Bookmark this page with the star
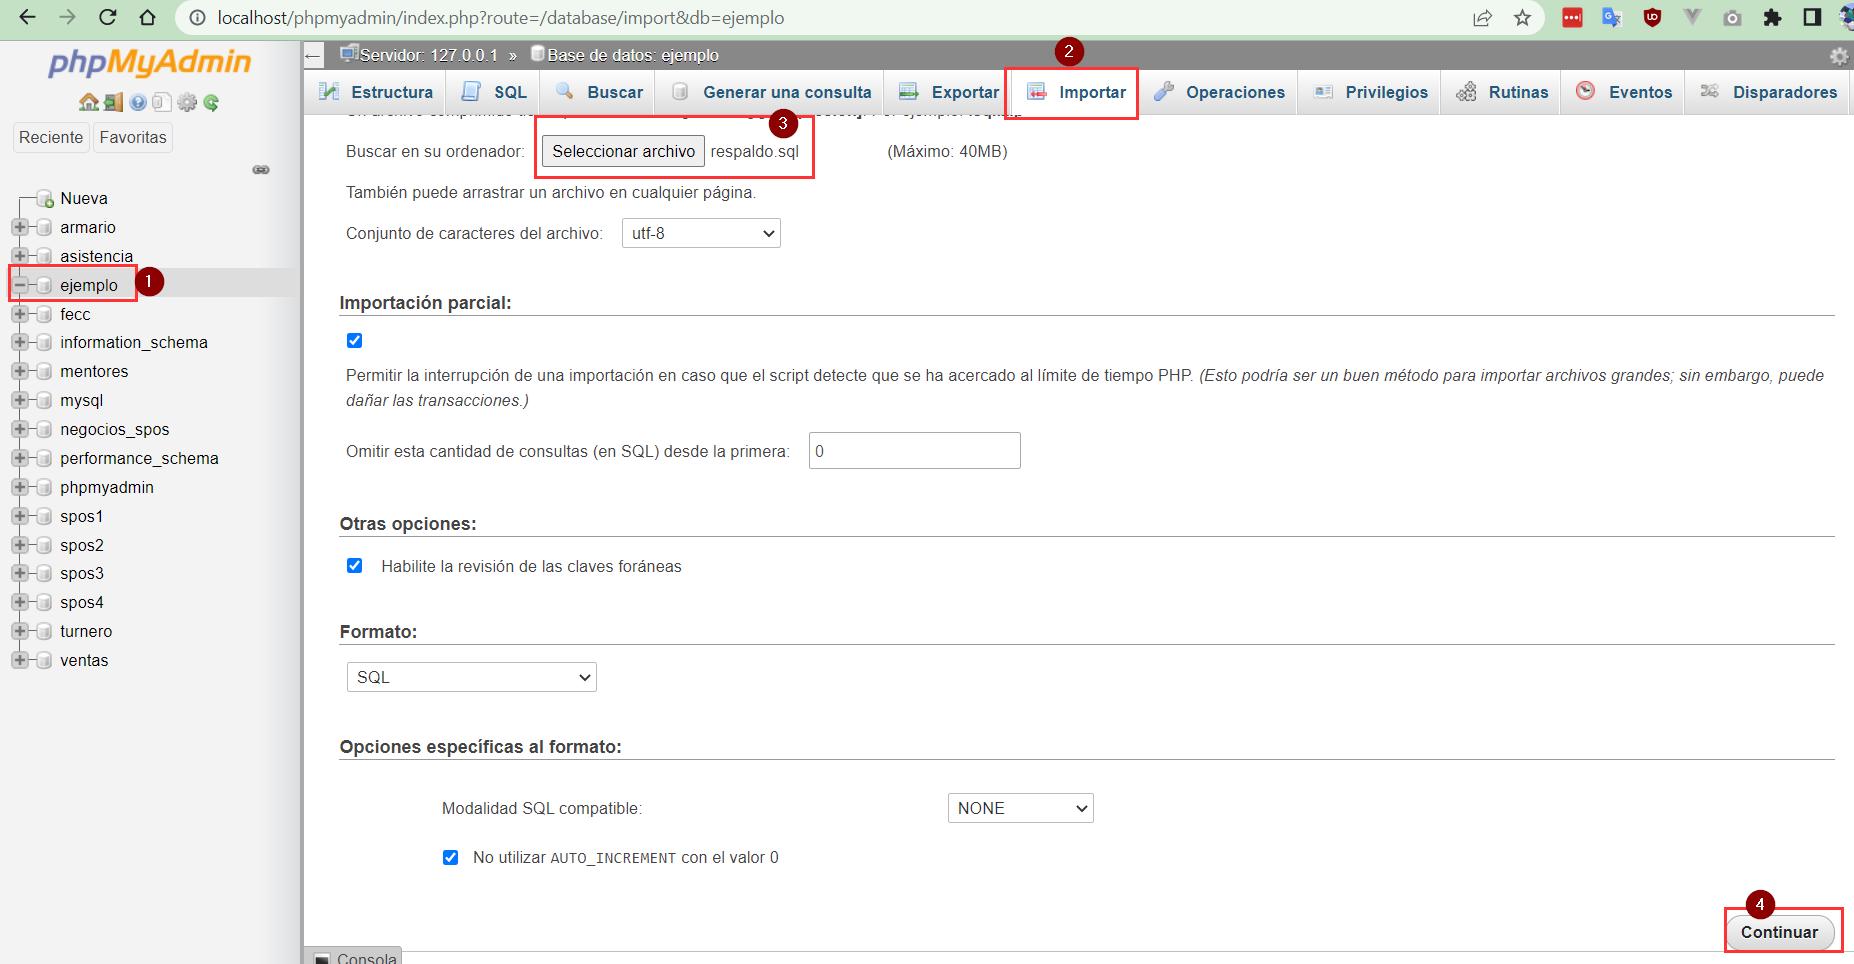 point(1522,17)
